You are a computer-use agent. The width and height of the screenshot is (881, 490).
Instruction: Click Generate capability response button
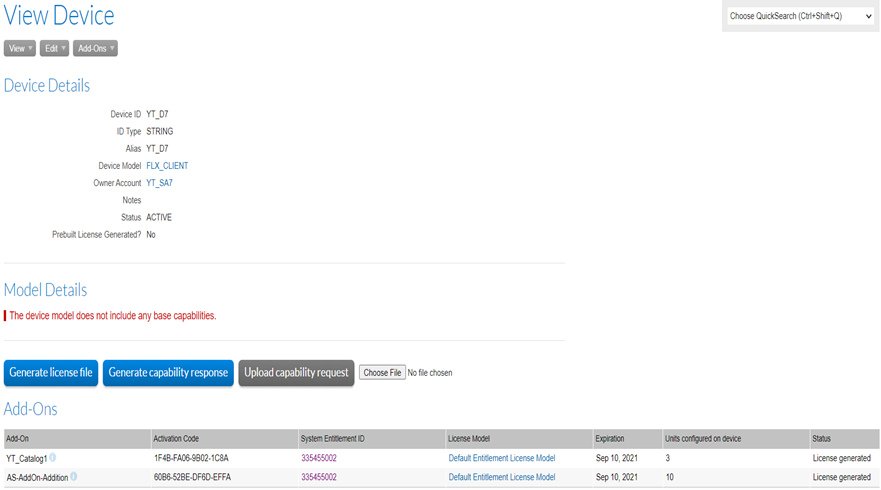(x=168, y=373)
